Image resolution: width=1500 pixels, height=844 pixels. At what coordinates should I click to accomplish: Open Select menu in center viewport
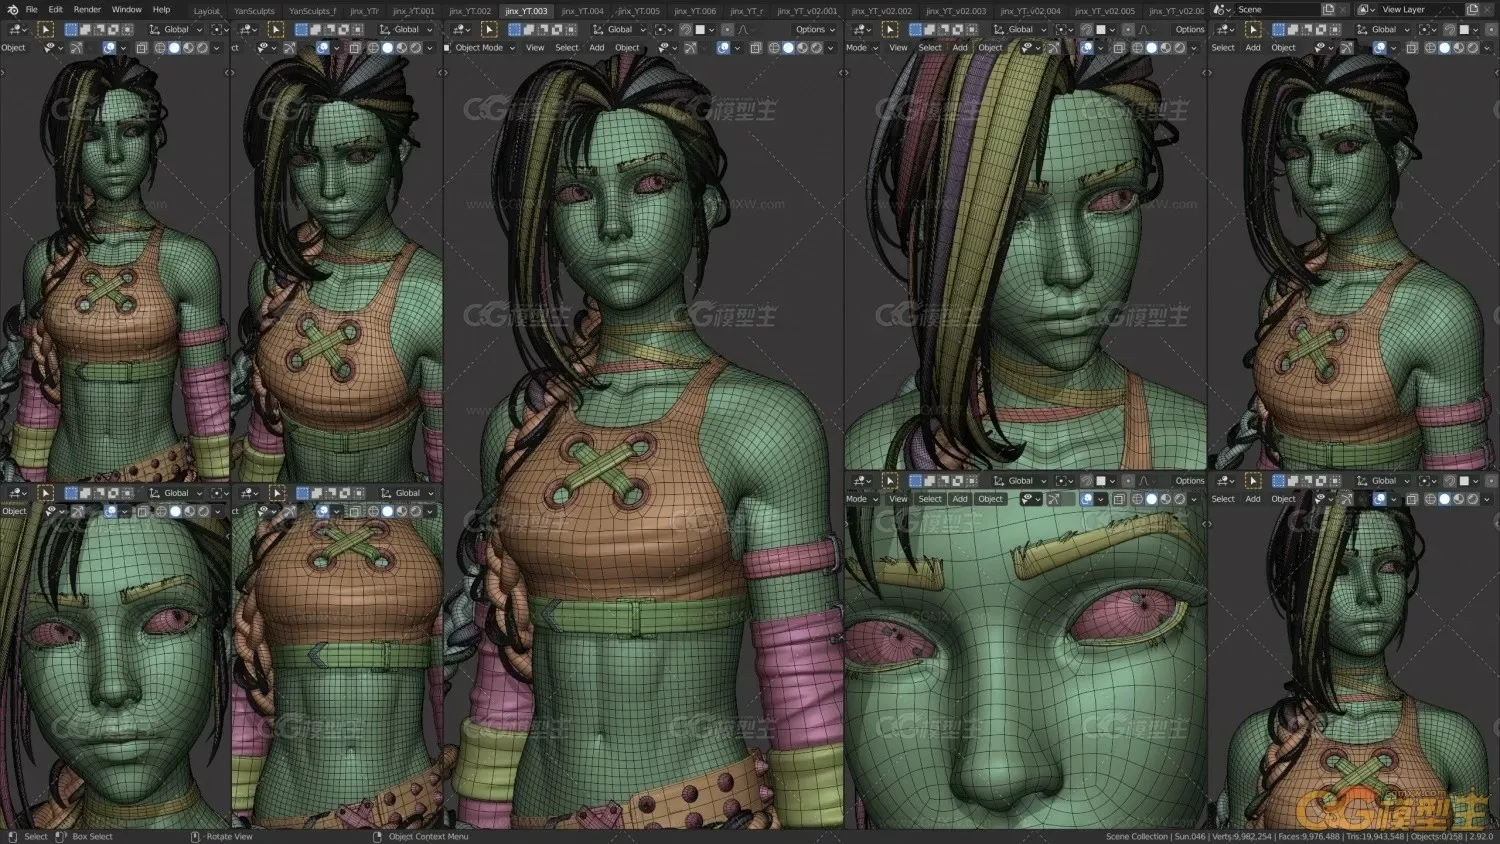click(567, 47)
